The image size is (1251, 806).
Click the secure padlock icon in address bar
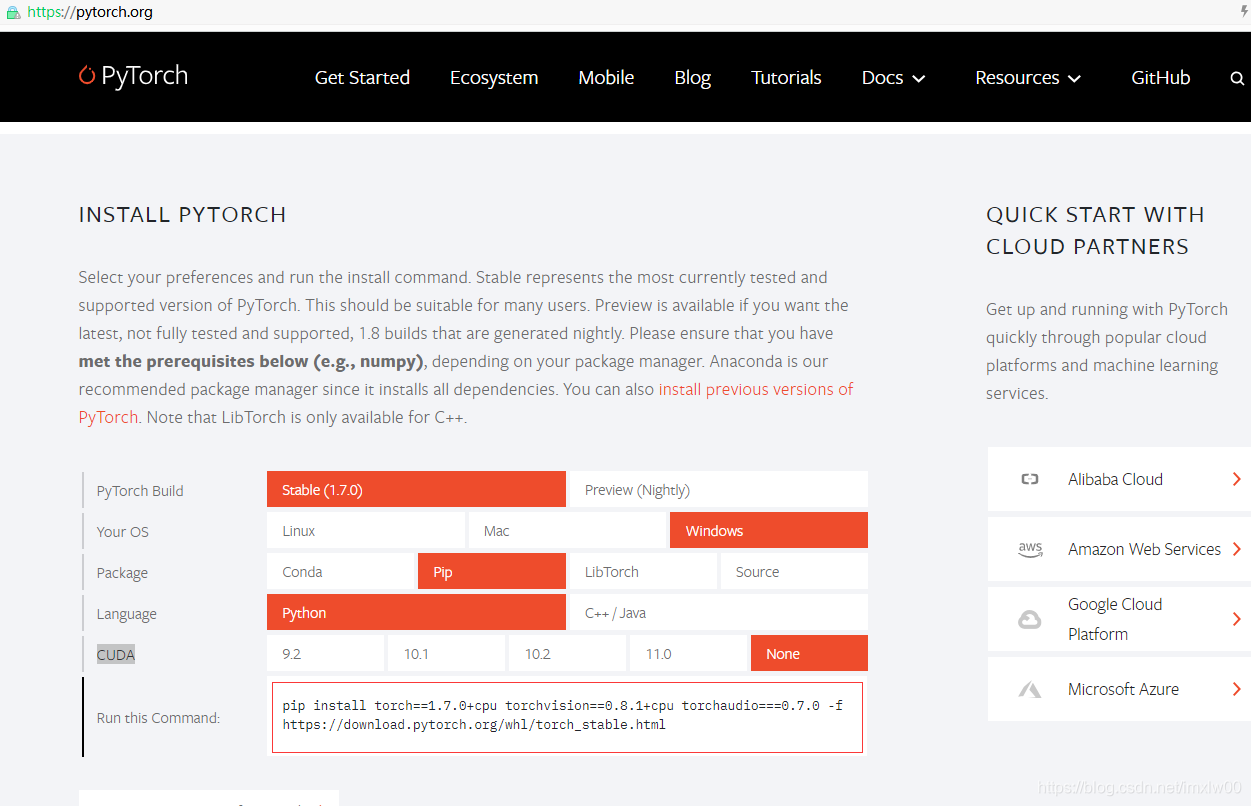tap(13, 13)
